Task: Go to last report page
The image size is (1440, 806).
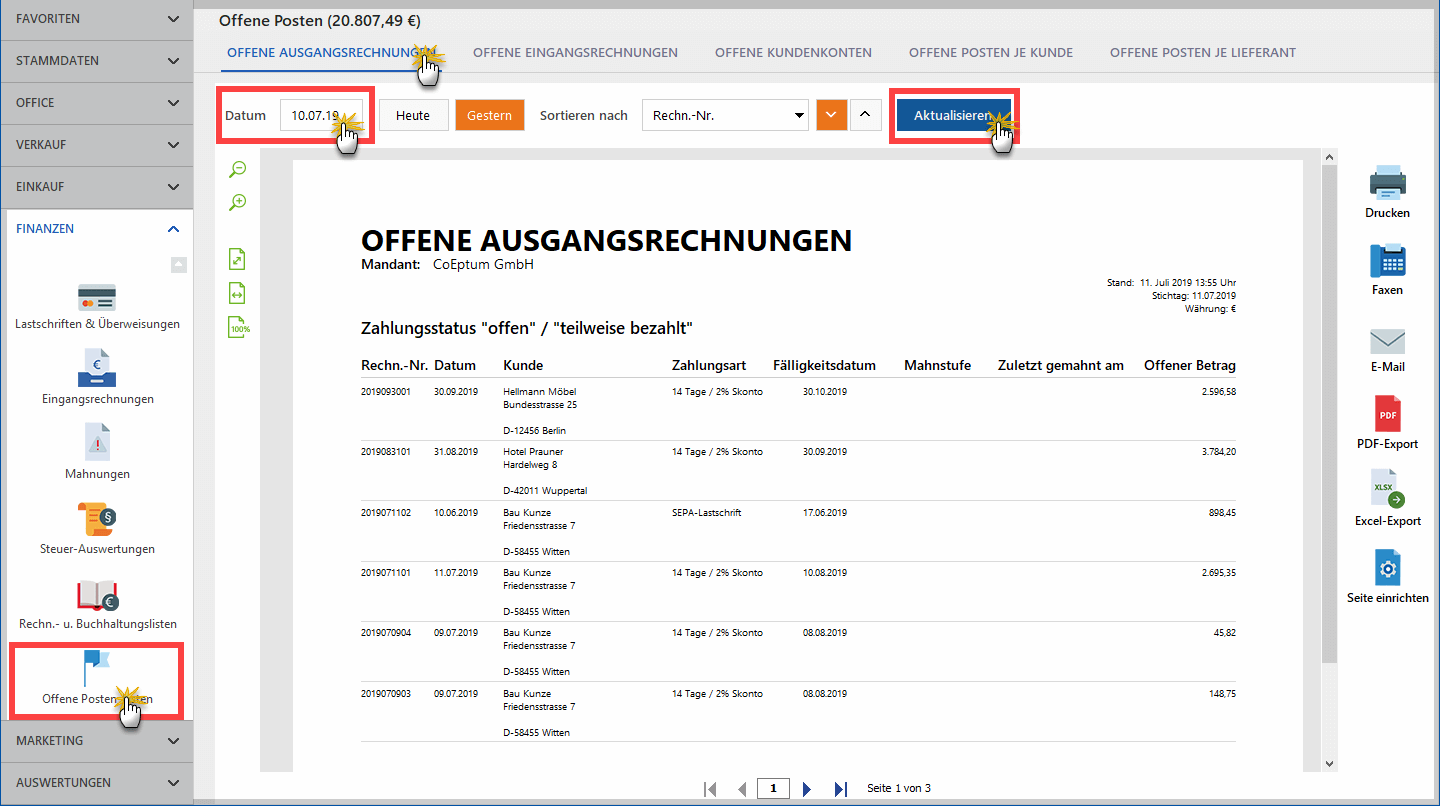Action: click(x=841, y=789)
